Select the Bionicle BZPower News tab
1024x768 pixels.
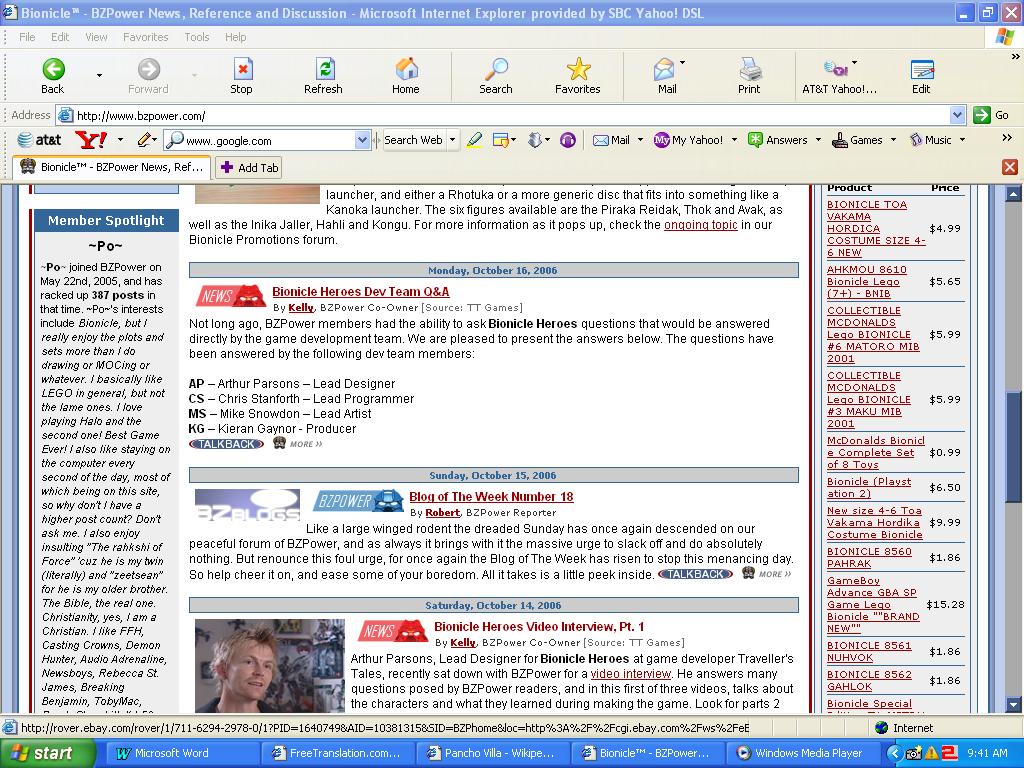coord(112,167)
